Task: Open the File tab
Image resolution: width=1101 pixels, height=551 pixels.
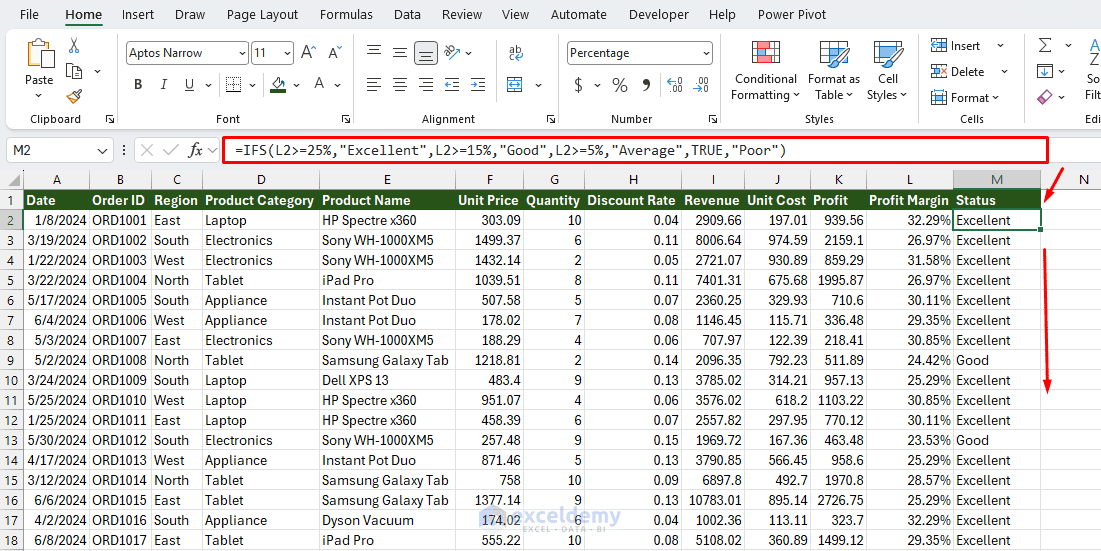Action: [x=29, y=14]
